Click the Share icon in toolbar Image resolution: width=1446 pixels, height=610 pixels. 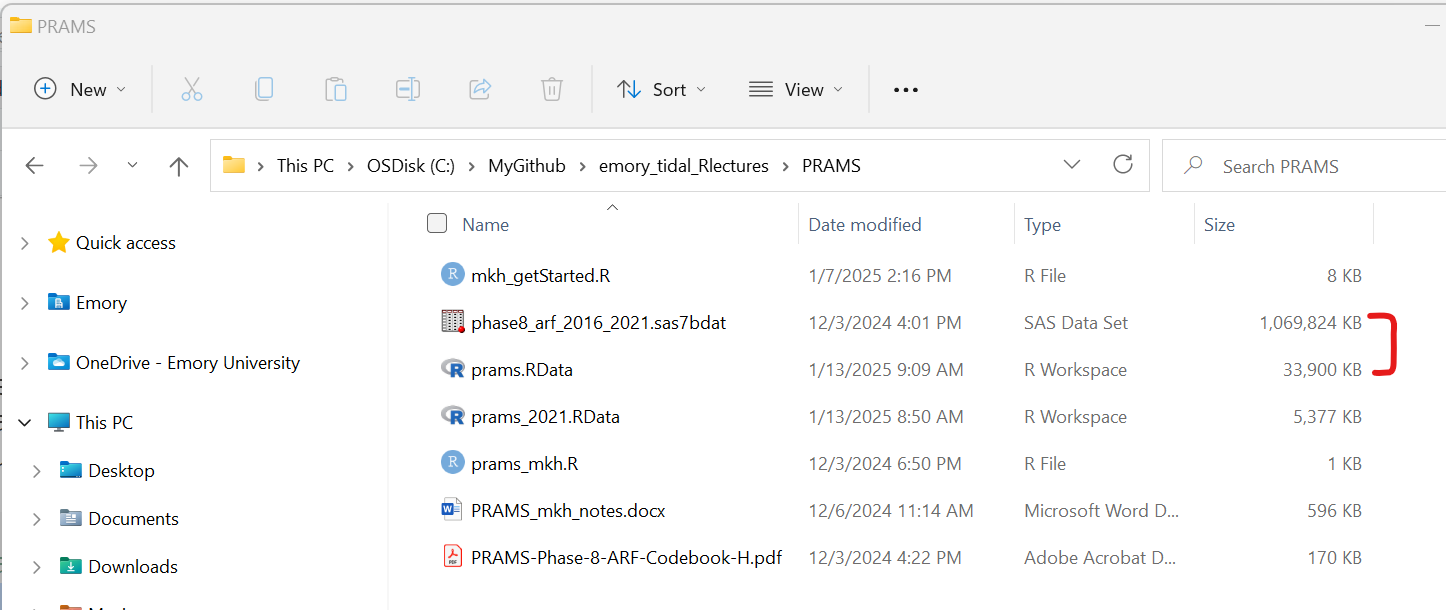(479, 89)
